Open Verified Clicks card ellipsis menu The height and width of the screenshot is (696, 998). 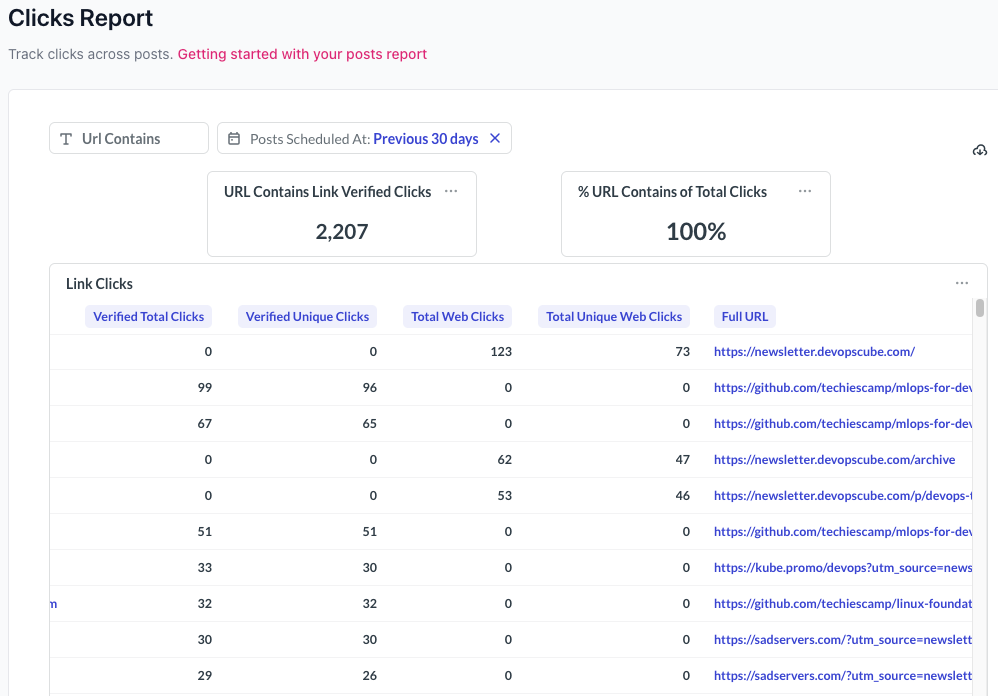(451, 191)
